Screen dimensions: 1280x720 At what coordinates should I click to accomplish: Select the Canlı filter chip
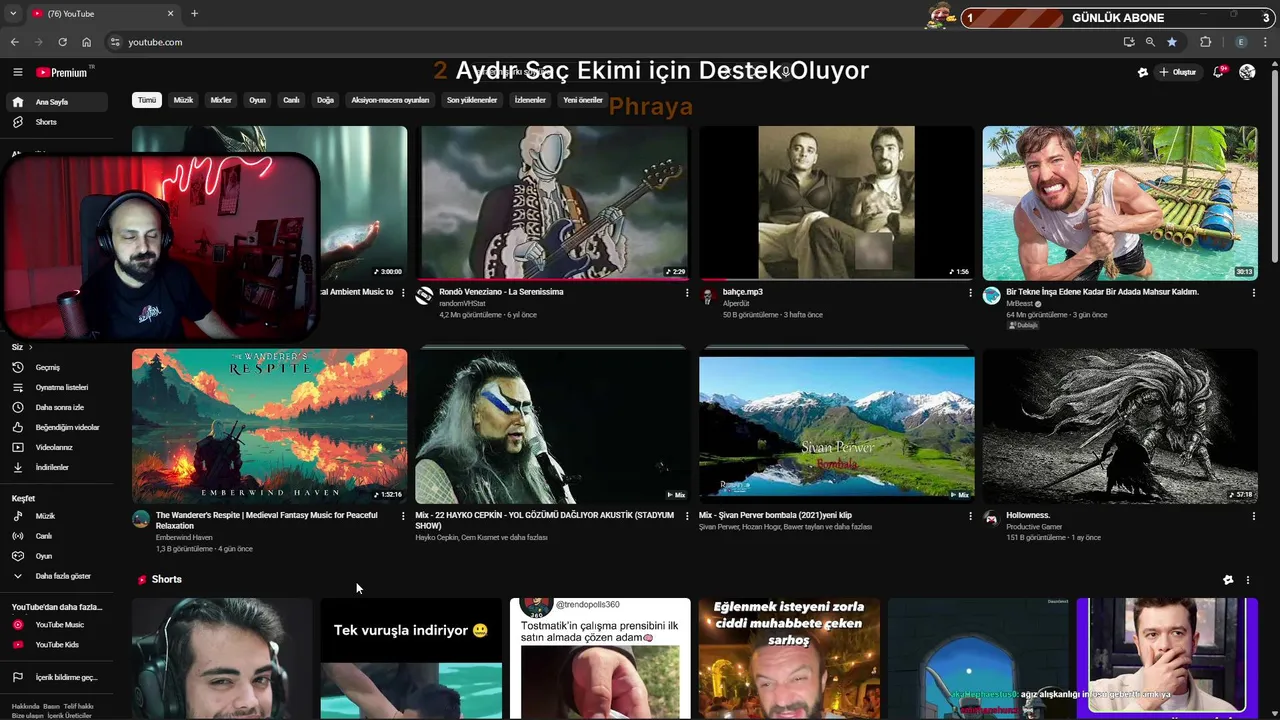pyautogui.click(x=291, y=100)
